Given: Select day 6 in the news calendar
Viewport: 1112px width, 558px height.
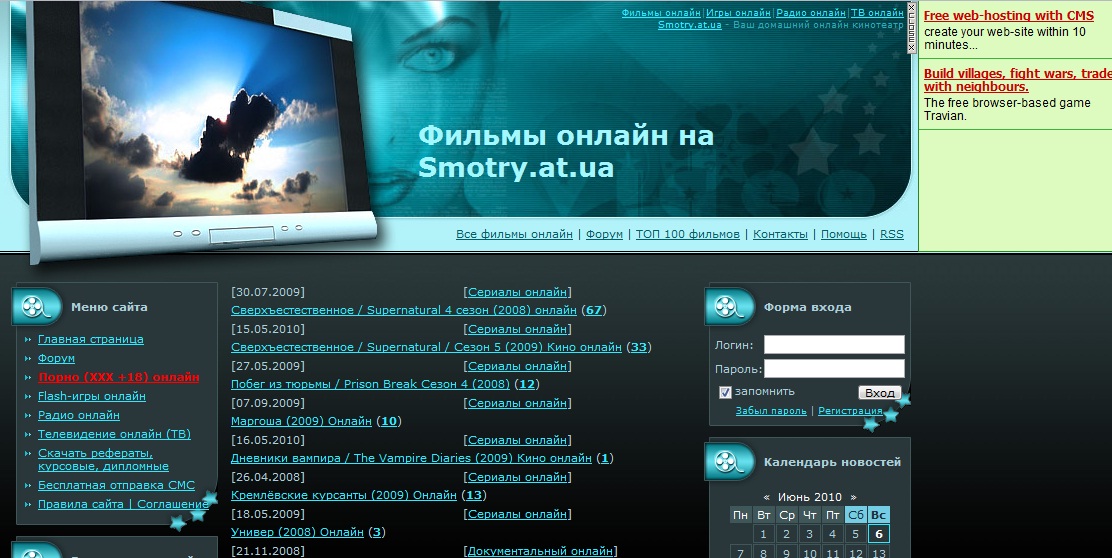Looking at the screenshot, I should pyautogui.click(x=879, y=534).
